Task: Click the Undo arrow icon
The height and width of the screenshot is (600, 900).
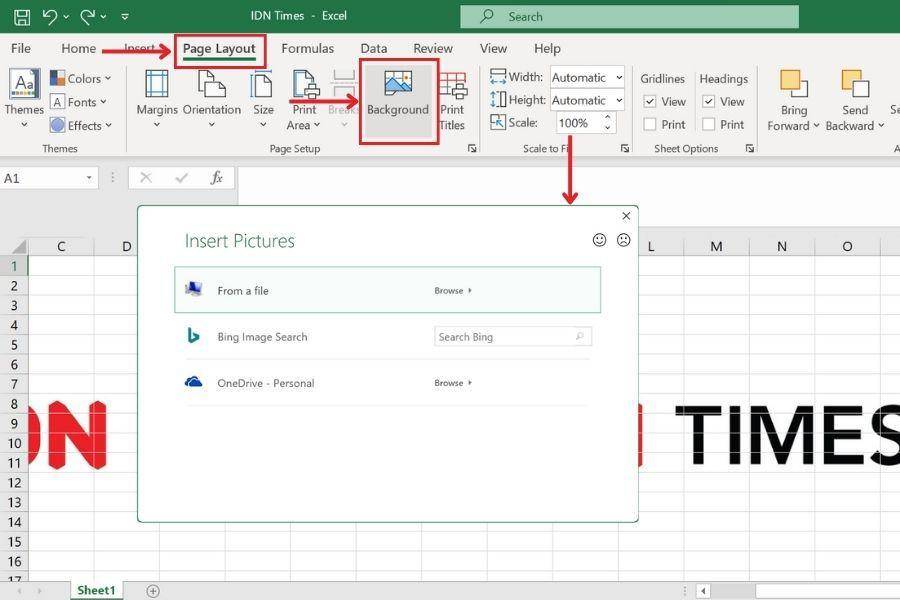Action: [x=50, y=17]
